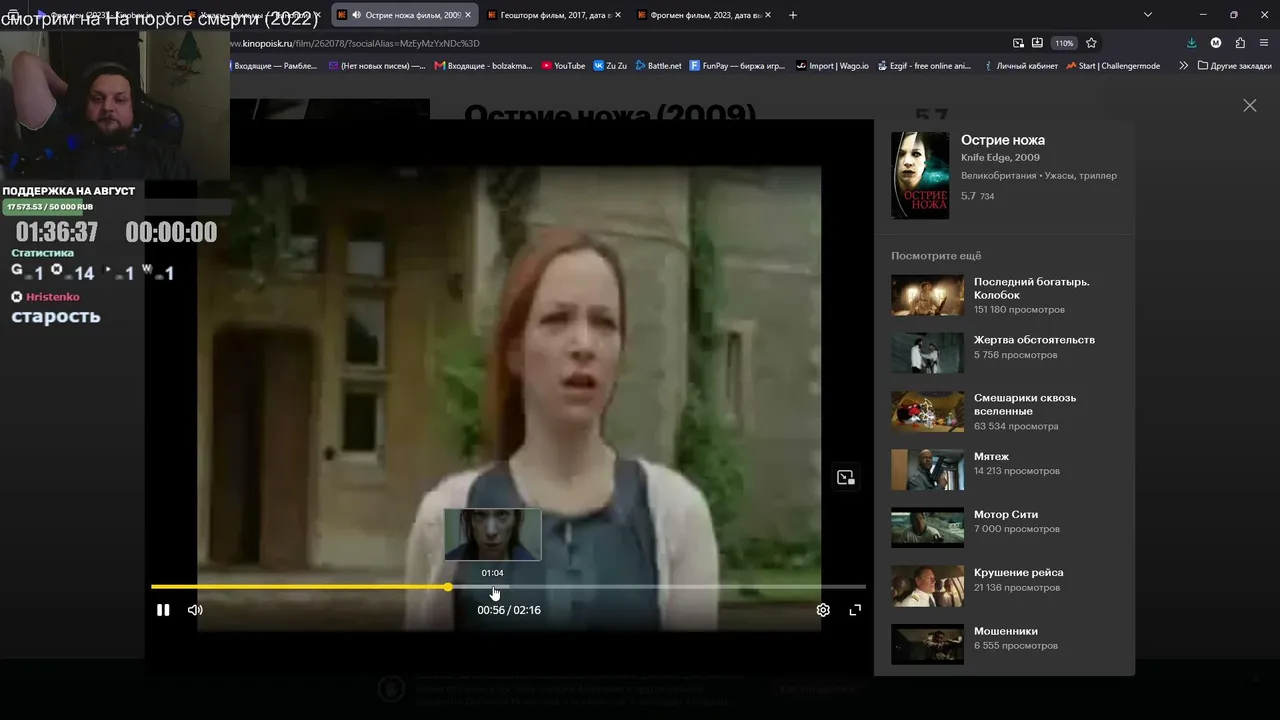
Task: Click the 5.7 rating in the sidebar
Action: (x=968, y=196)
